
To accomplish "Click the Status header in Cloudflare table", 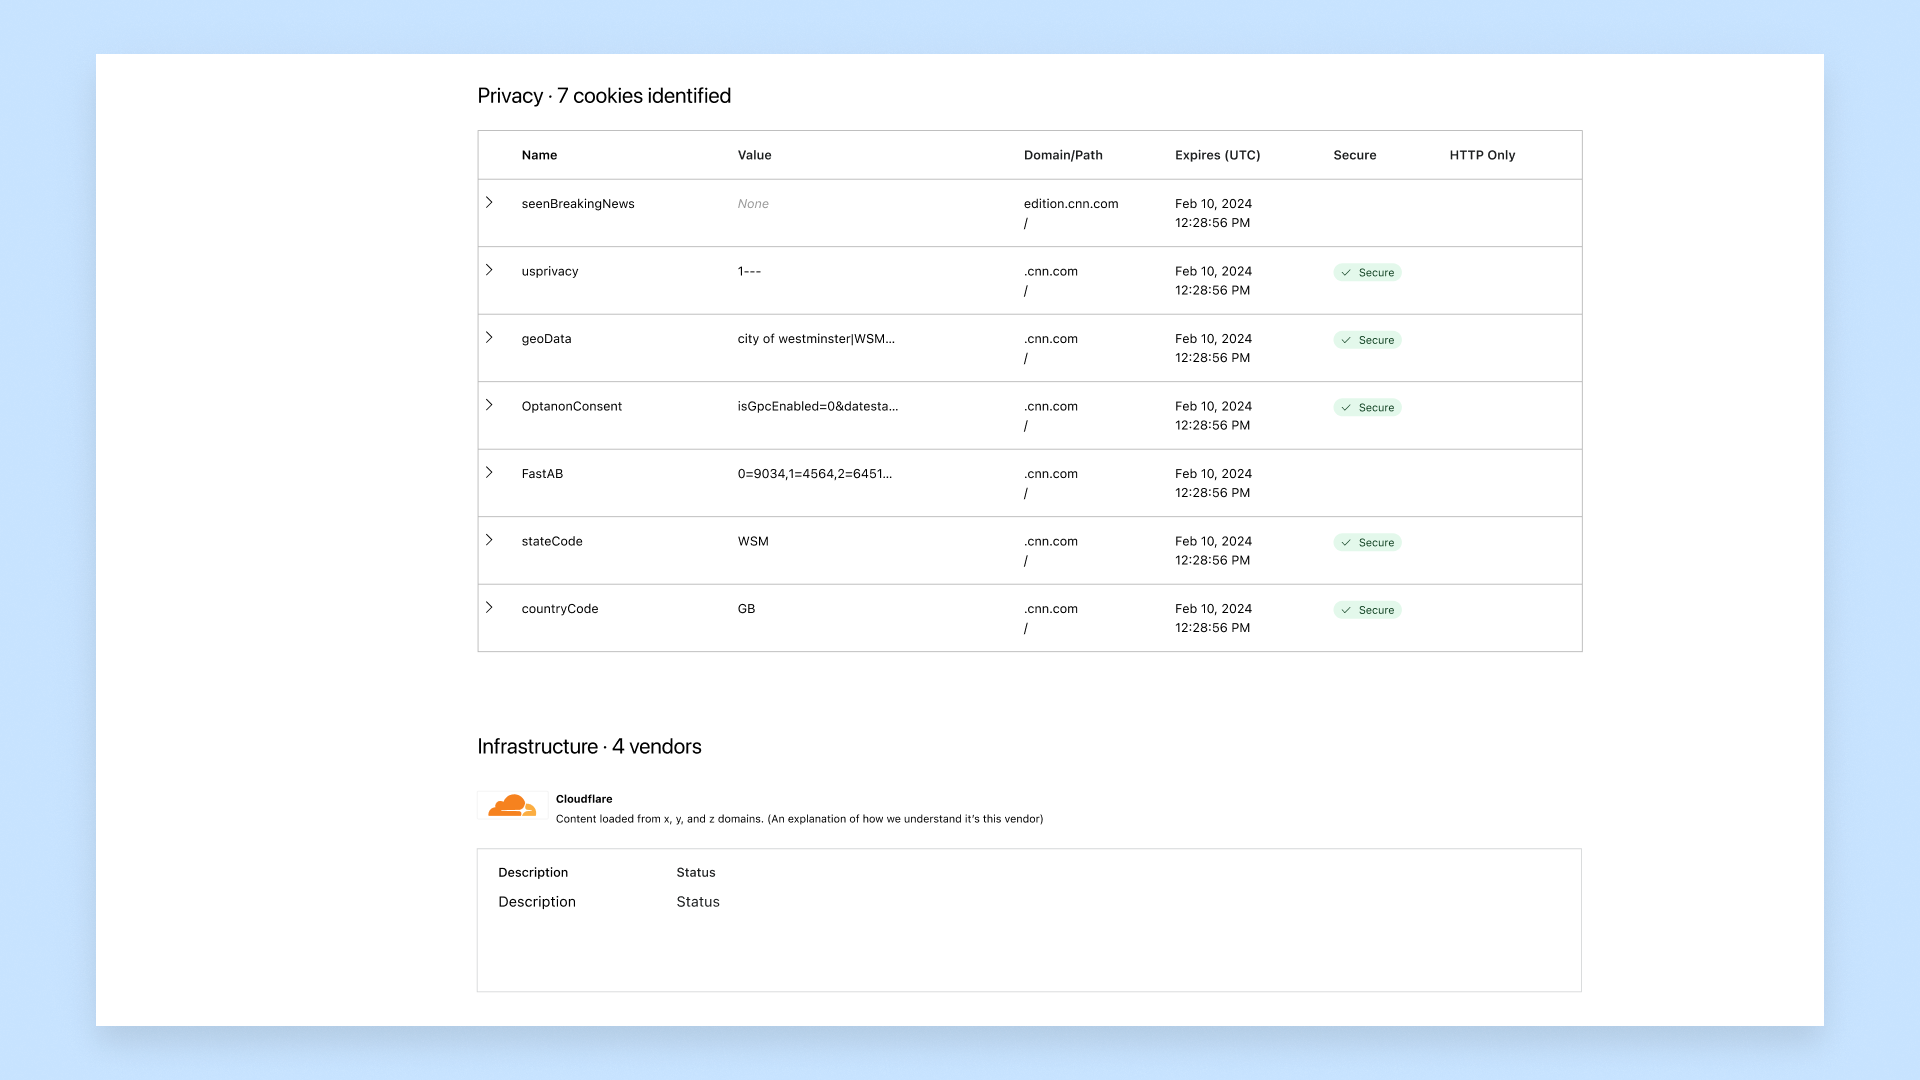I will click(696, 873).
